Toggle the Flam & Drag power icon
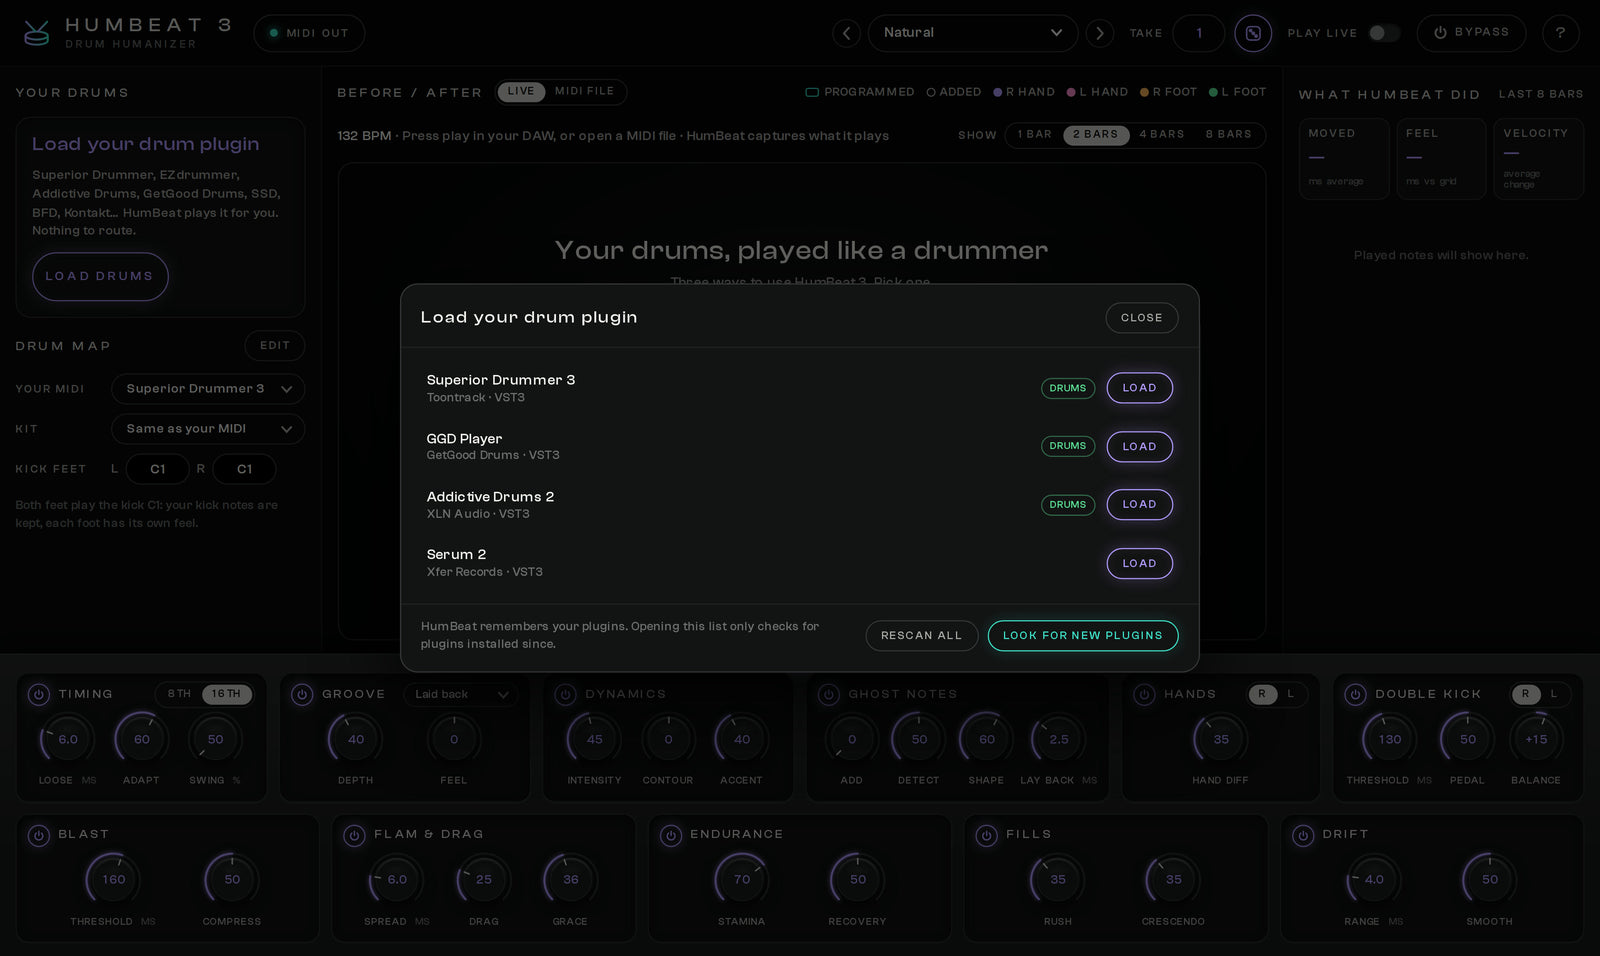The height and width of the screenshot is (956, 1600). point(354,835)
